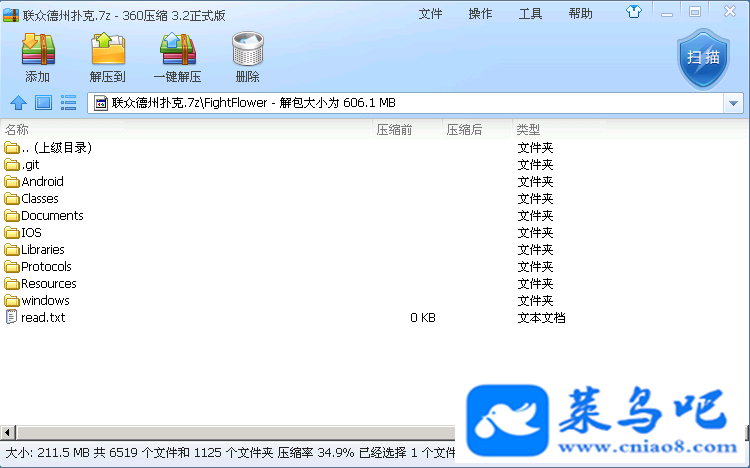Select the 'Libraries' folder name
The height and width of the screenshot is (468, 750).
tap(43, 250)
